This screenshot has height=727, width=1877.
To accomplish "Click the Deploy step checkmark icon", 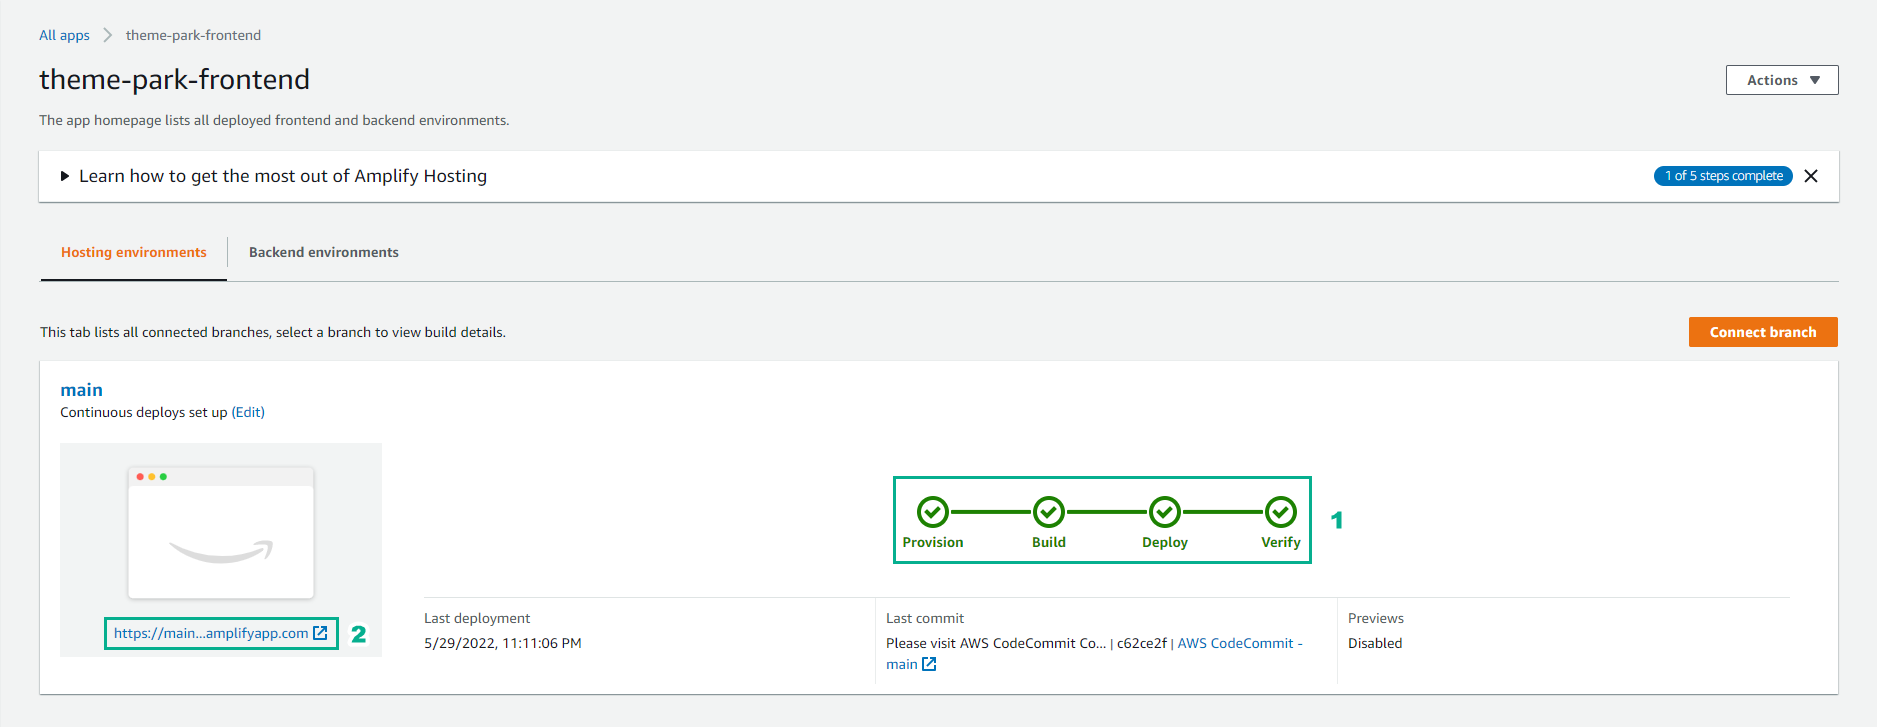I will (1164, 512).
